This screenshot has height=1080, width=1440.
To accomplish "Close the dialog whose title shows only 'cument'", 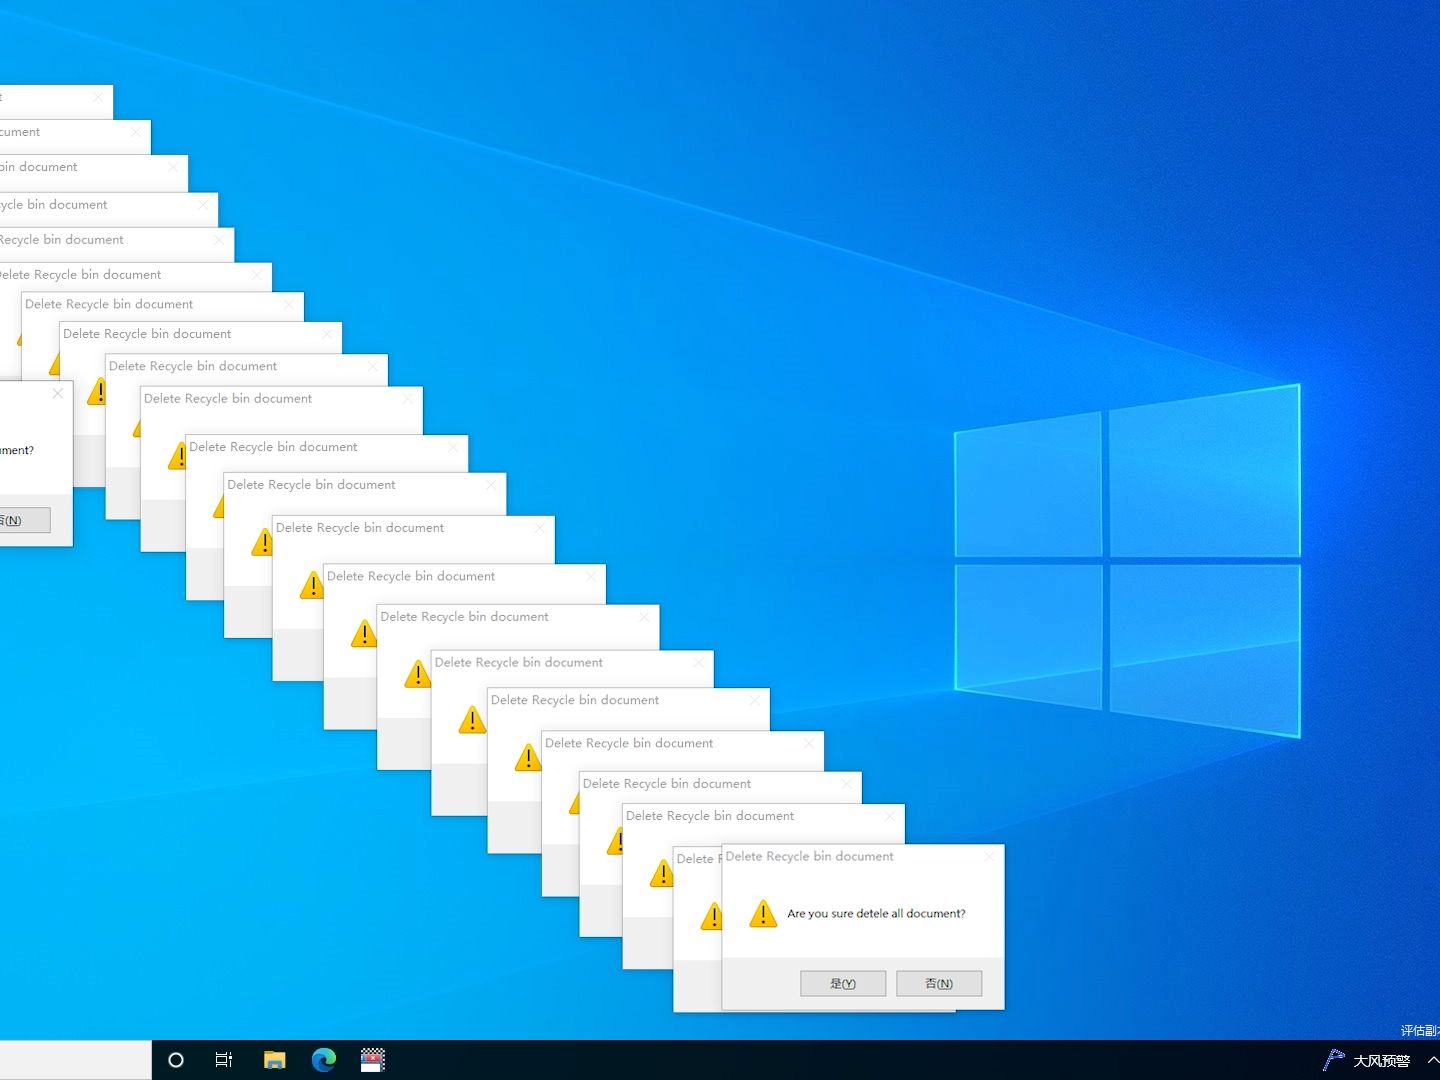I will [x=136, y=132].
